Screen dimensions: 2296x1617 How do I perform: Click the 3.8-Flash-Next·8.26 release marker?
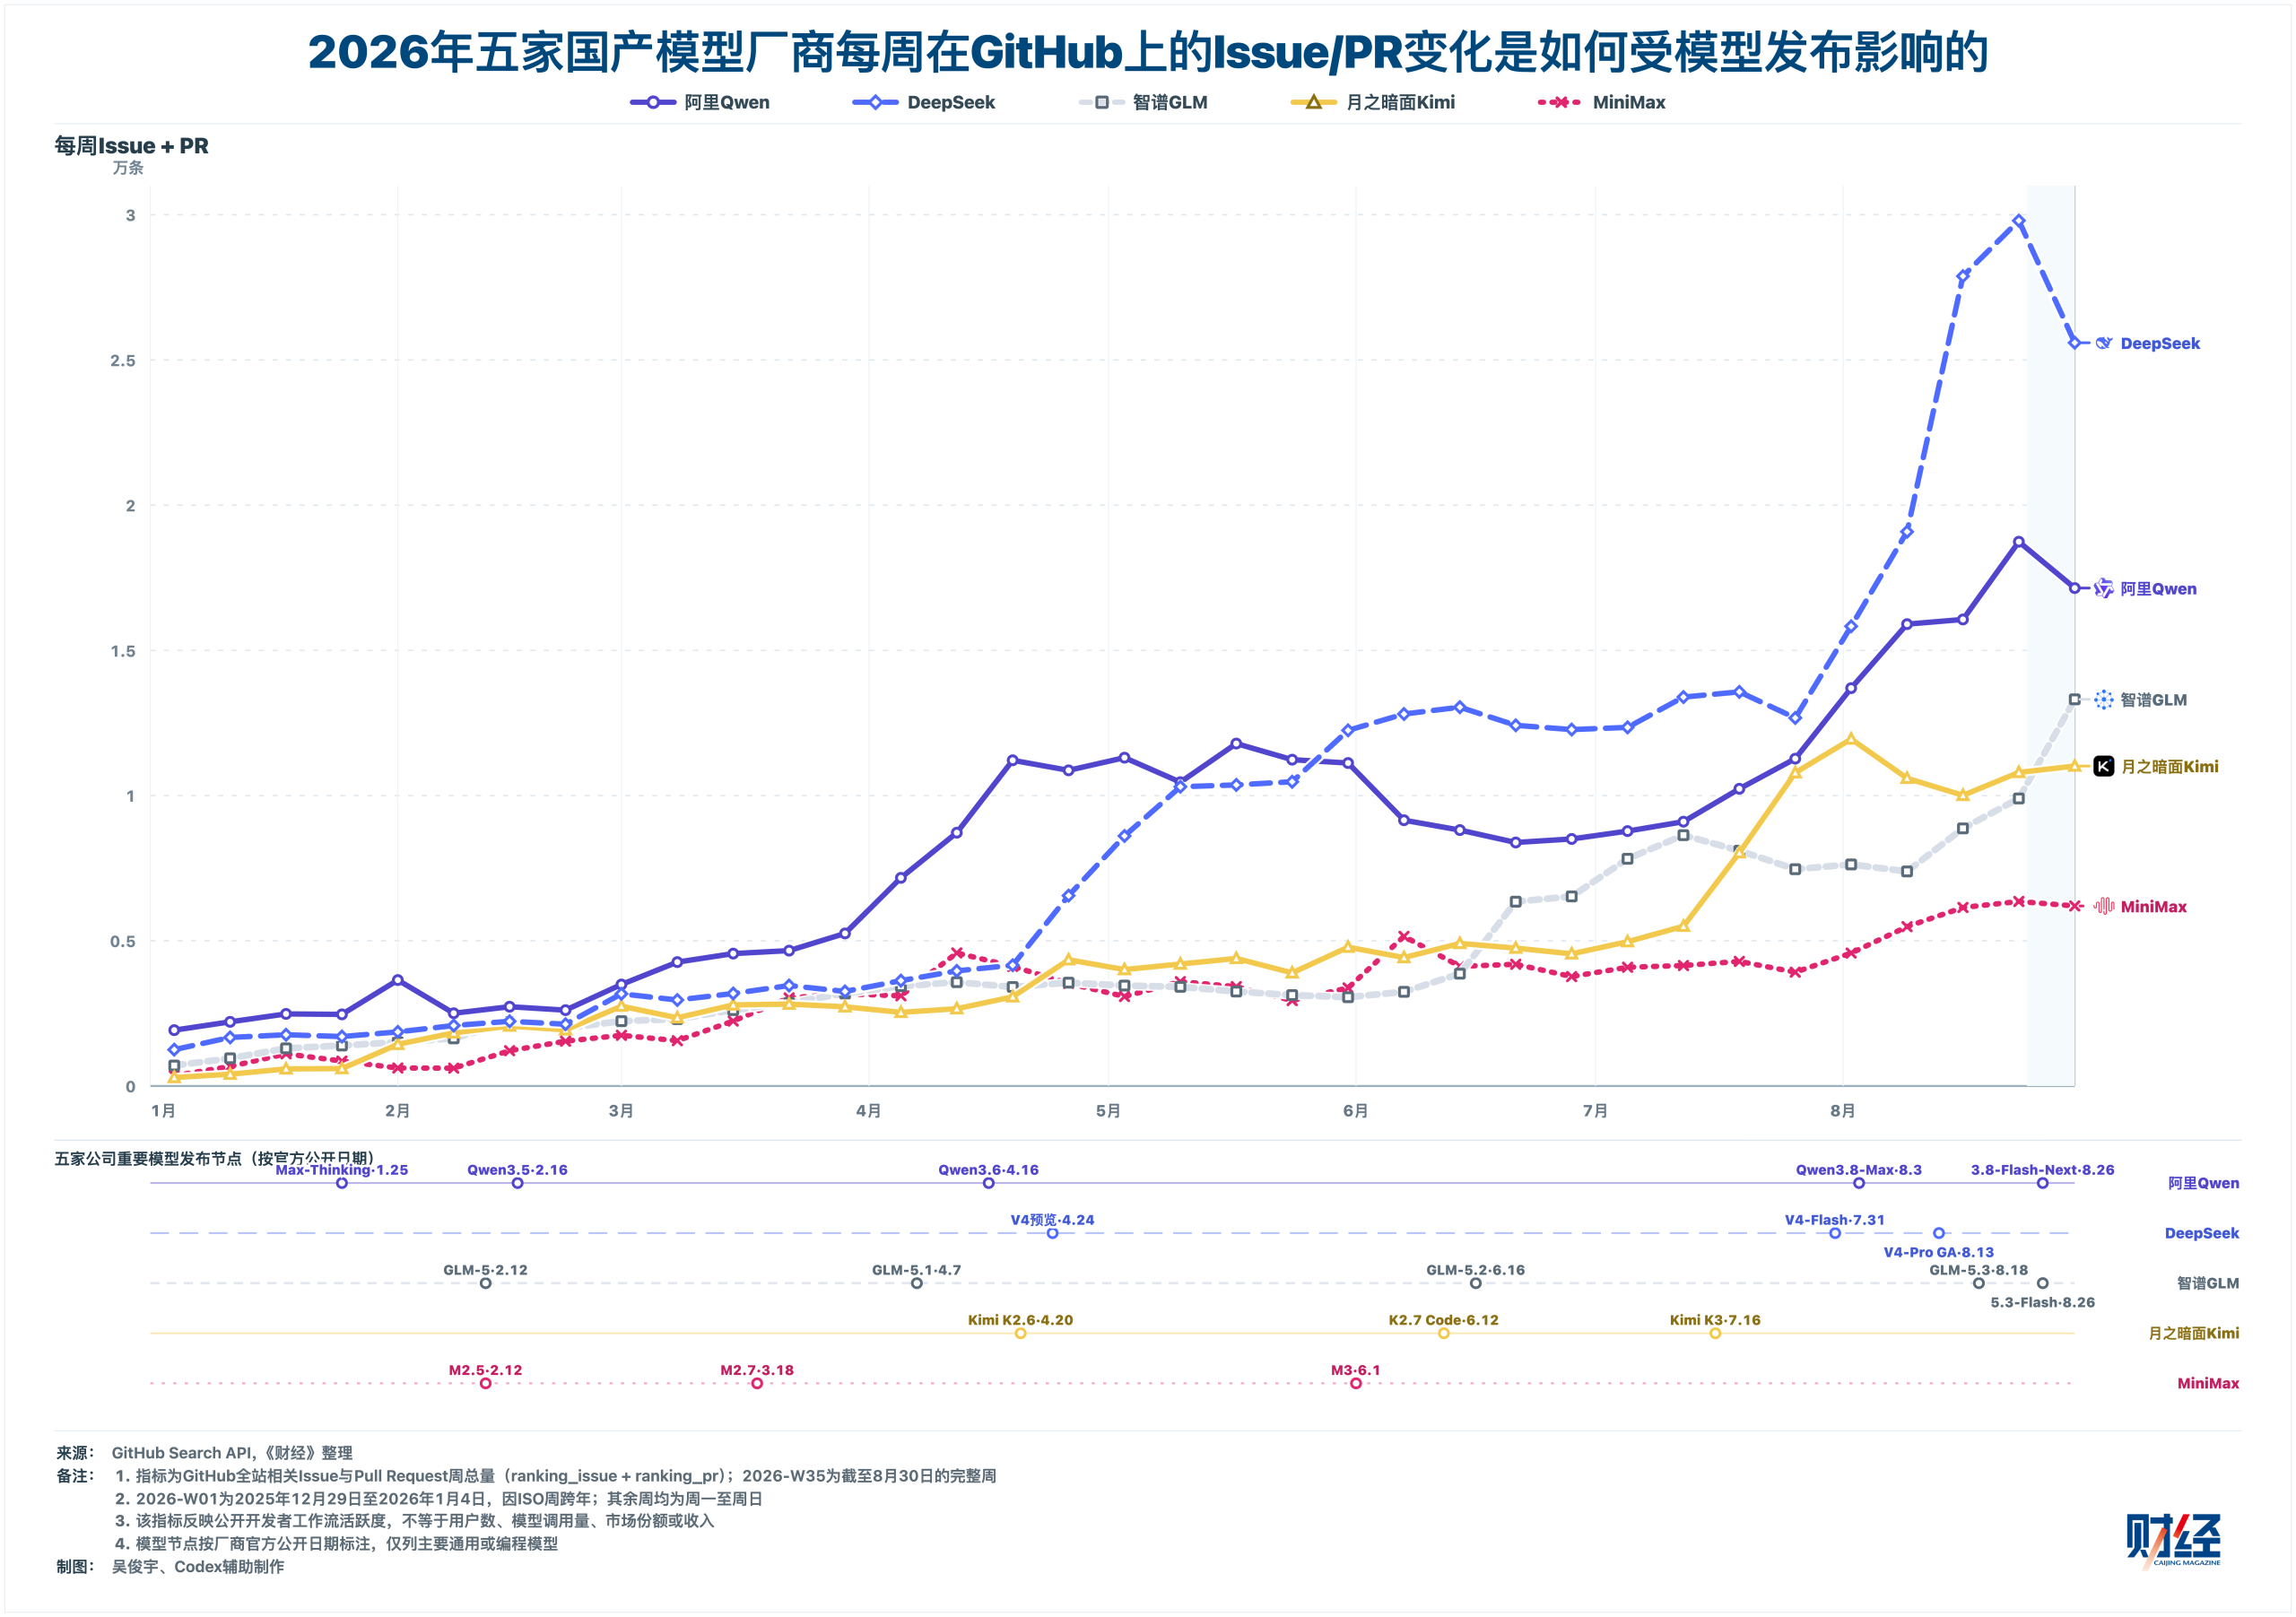click(x=2043, y=1183)
